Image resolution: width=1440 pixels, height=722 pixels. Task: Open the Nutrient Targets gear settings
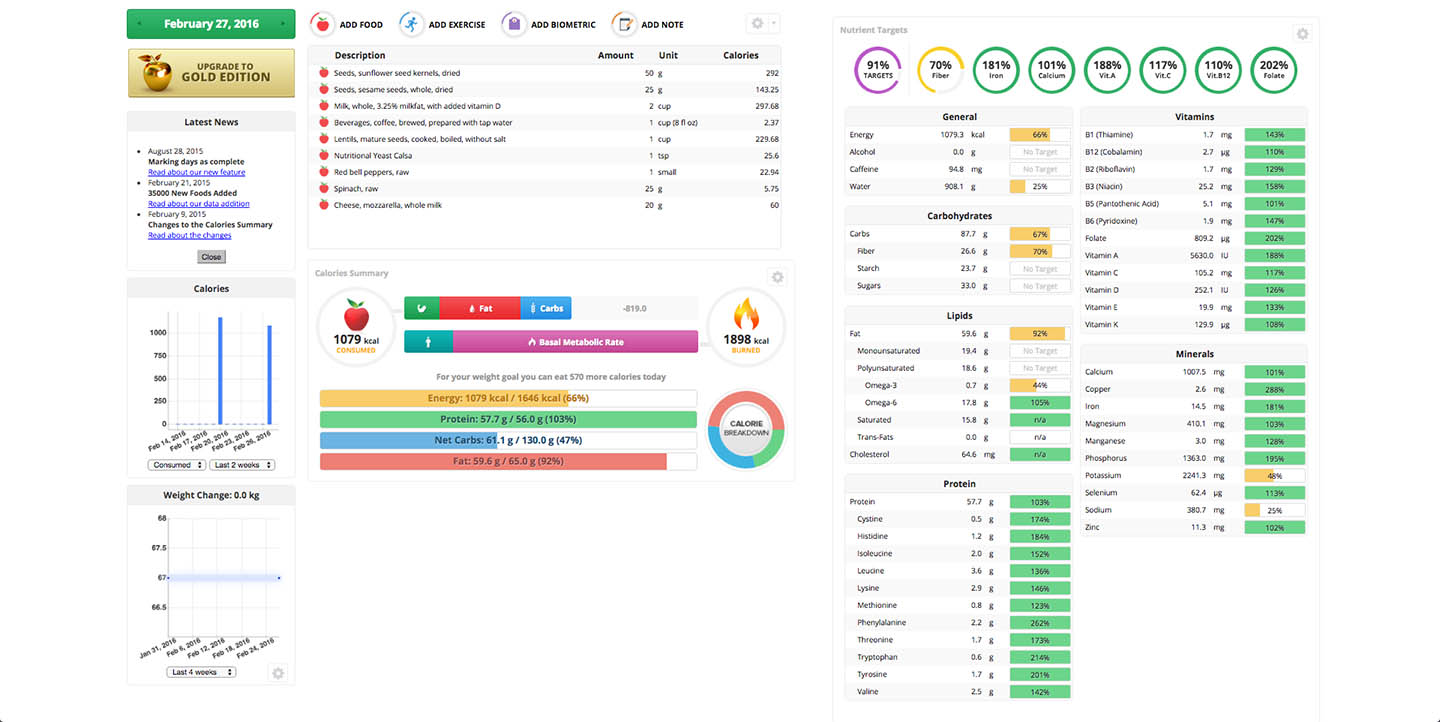tap(1302, 34)
